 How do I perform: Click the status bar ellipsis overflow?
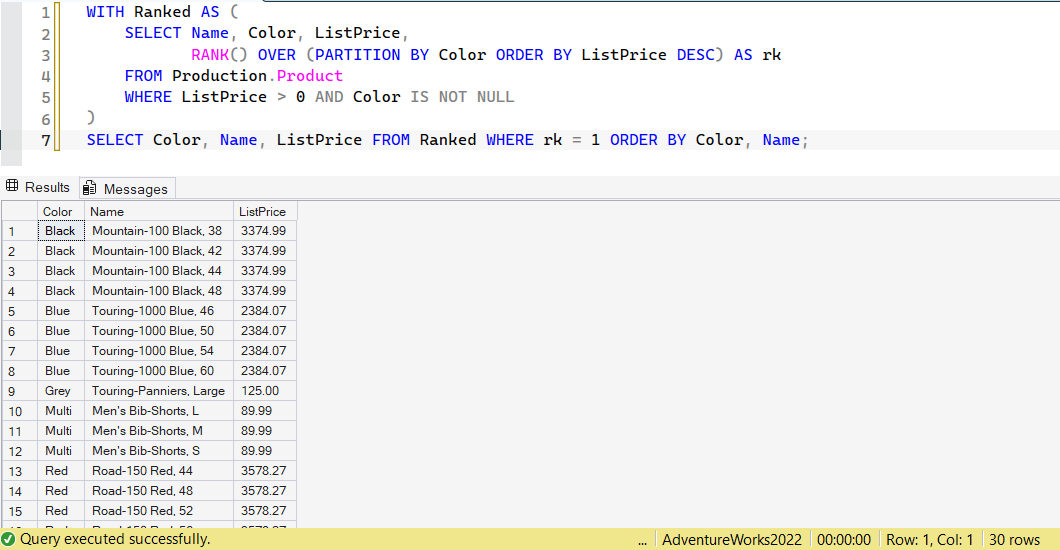[x=642, y=541]
